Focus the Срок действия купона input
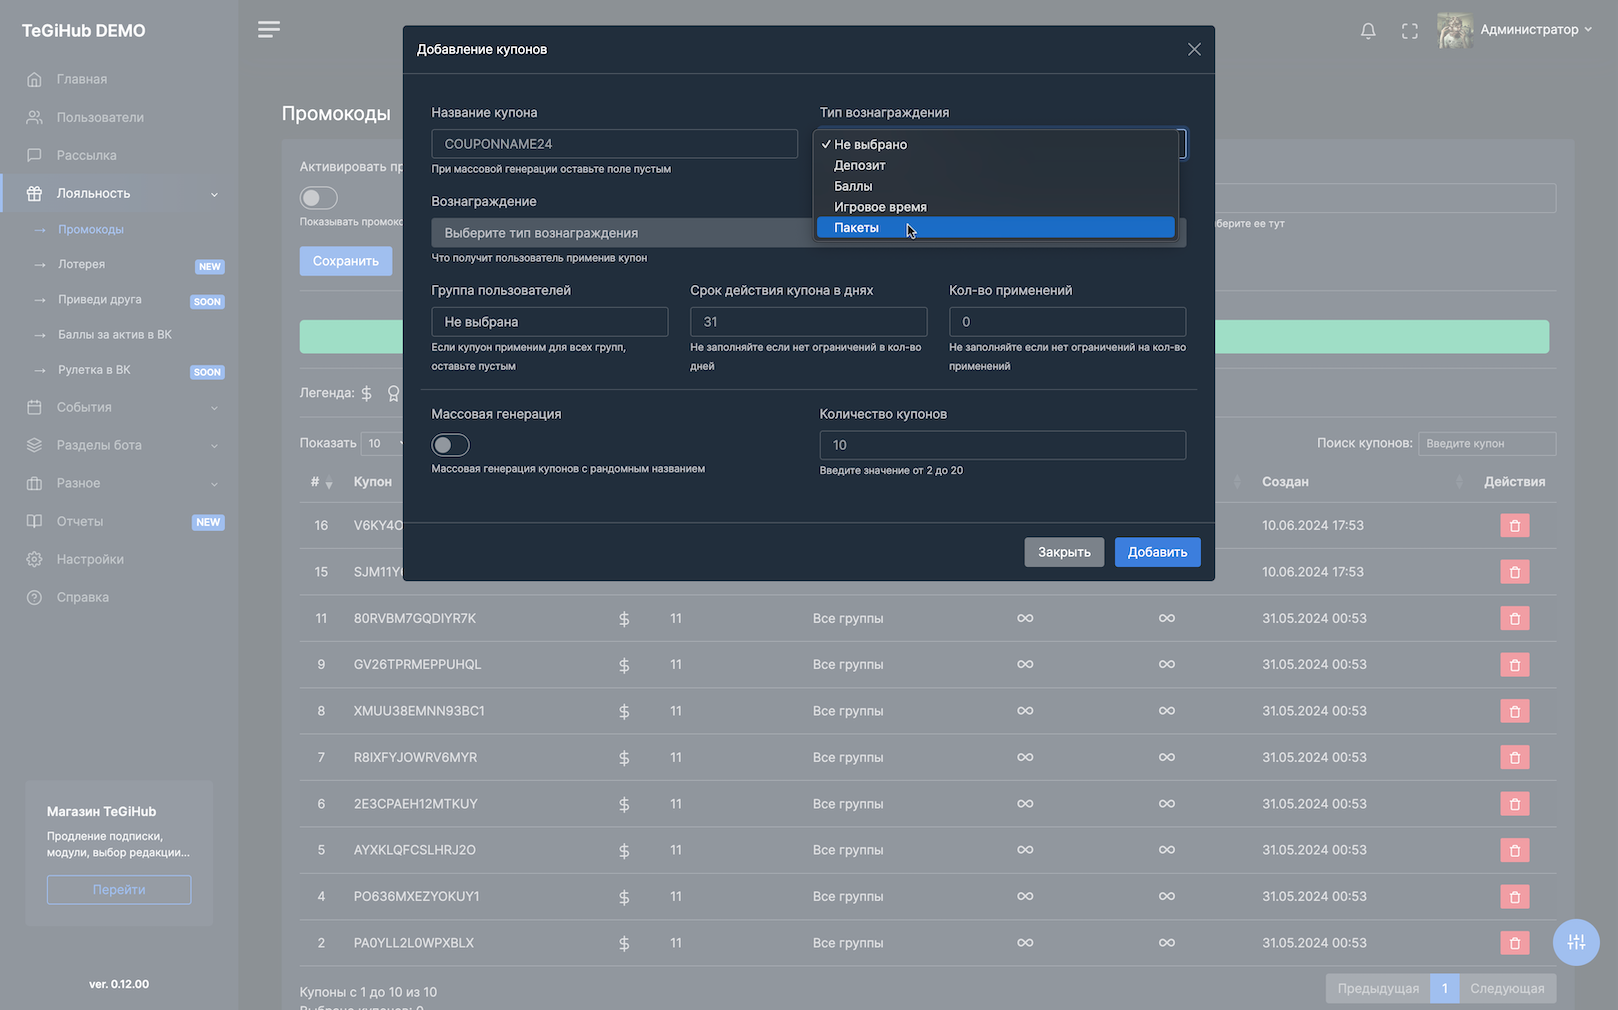Viewport: 1618px width, 1010px height. pyautogui.click(x=808, y=322)
